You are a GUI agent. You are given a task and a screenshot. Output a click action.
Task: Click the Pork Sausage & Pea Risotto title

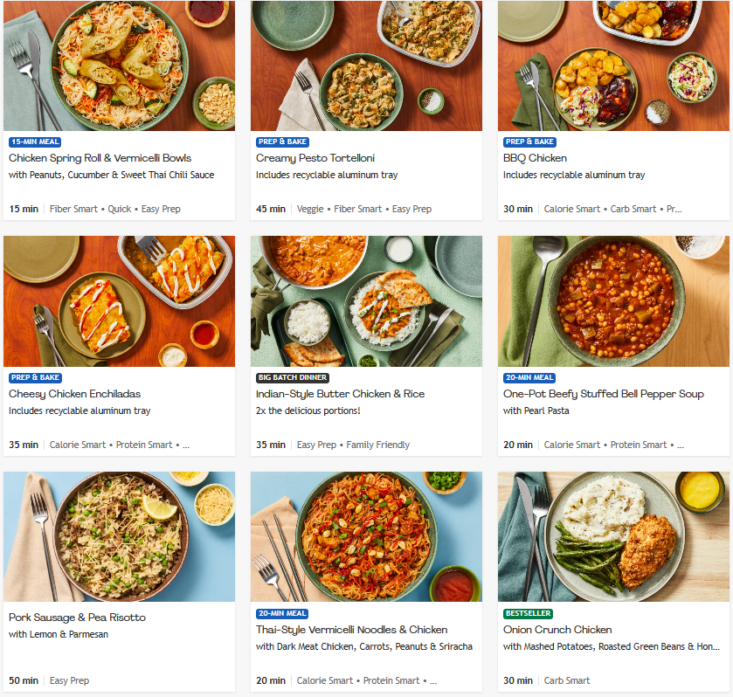(x=77, y=617)
